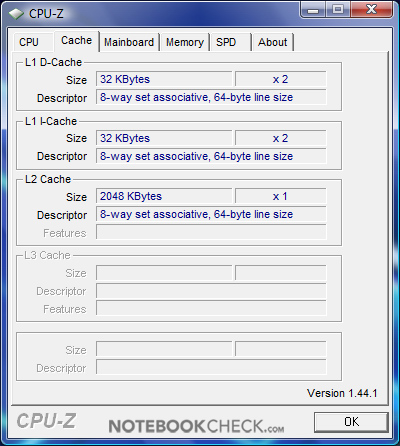400x446 pixels.
Task: Click the L1 D-Cache size field '32 KBytes'
Action: (x=164, y=79)
